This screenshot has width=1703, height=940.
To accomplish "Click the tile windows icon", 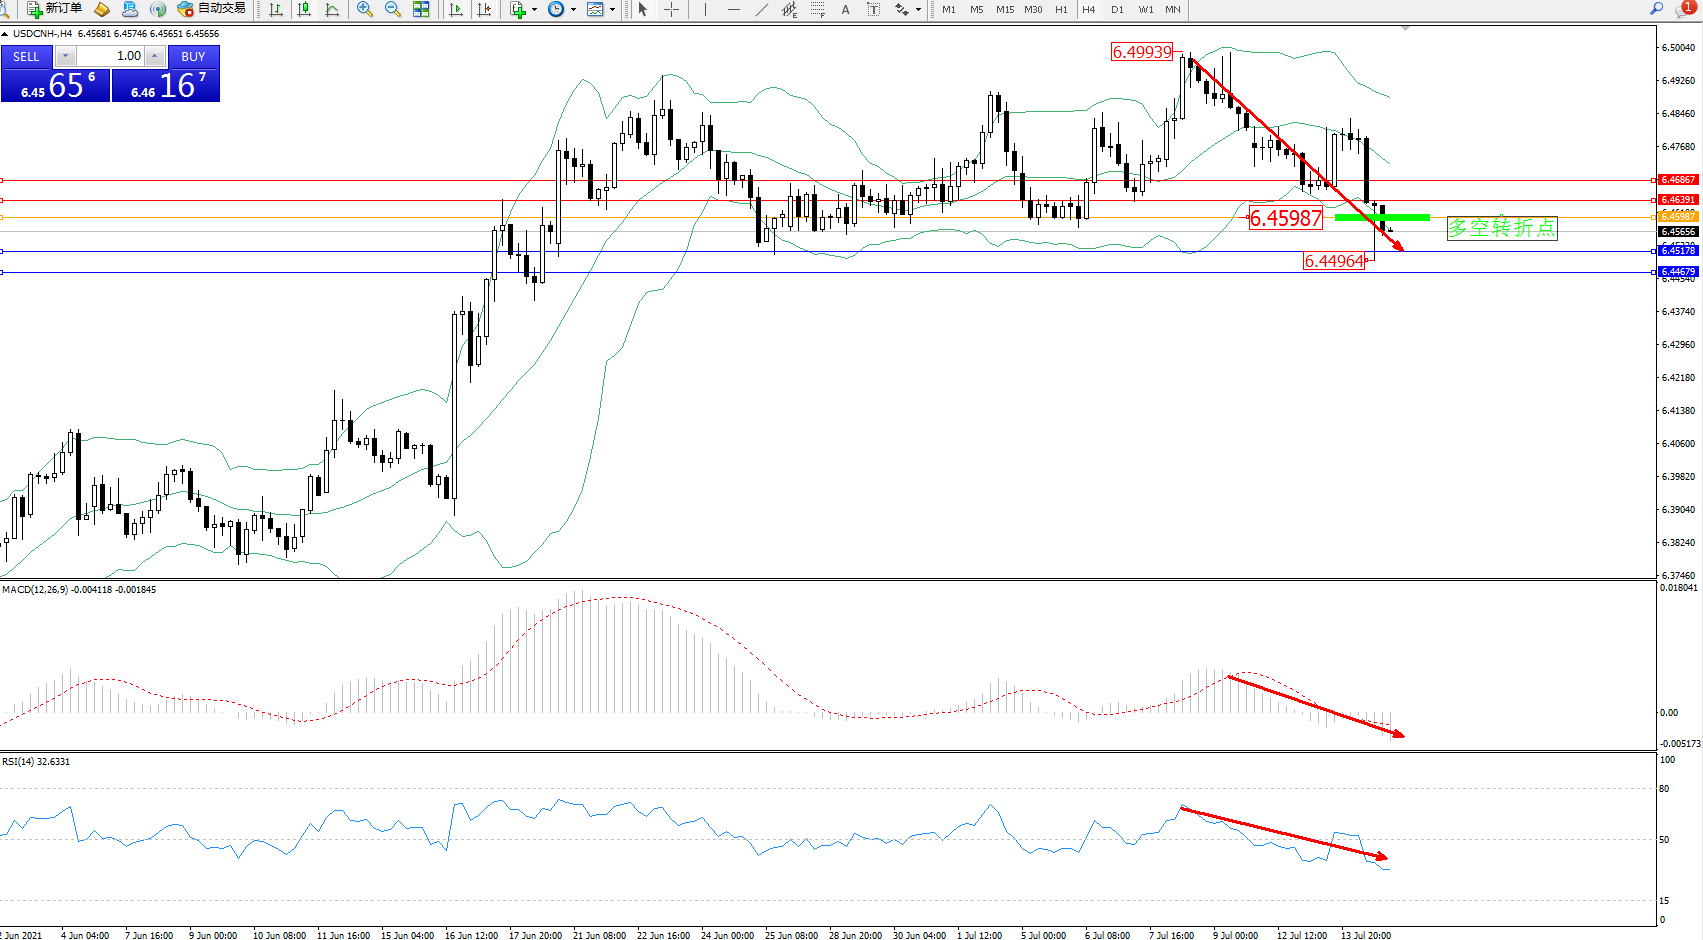I will point(421,9).
